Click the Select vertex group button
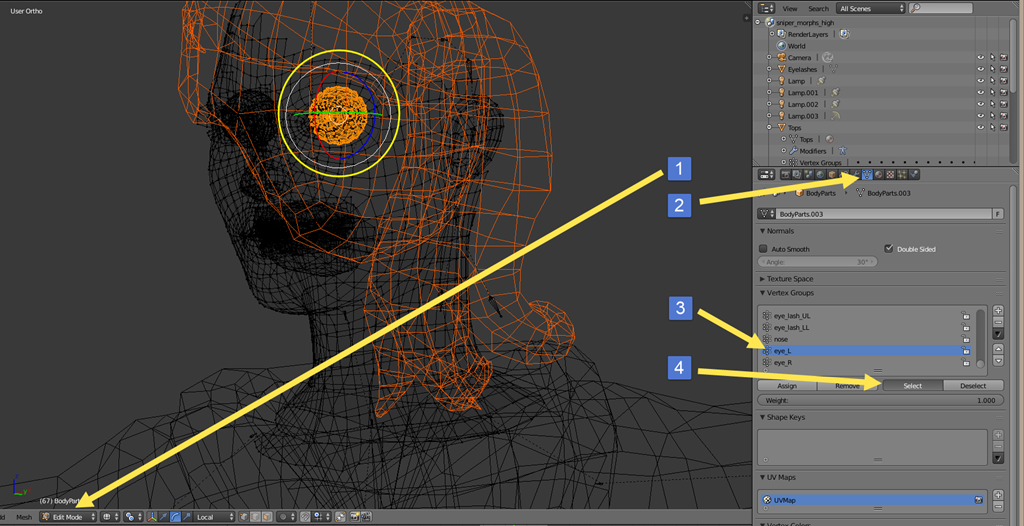Viewport: 1024px width, 526px height. pyautogui.click(x=913, y=386)
